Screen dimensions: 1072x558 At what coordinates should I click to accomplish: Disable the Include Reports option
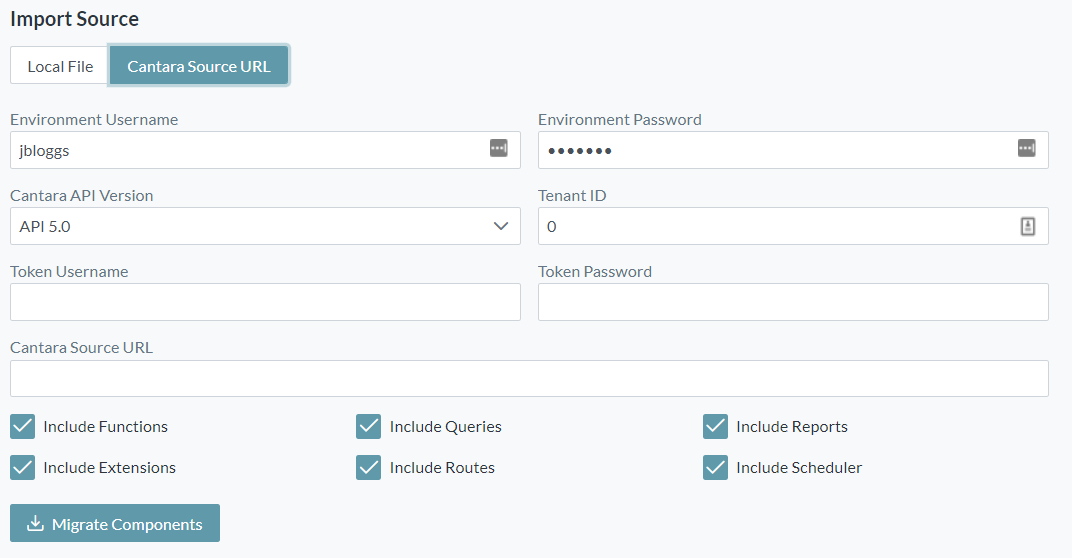(x=715, y=427)
